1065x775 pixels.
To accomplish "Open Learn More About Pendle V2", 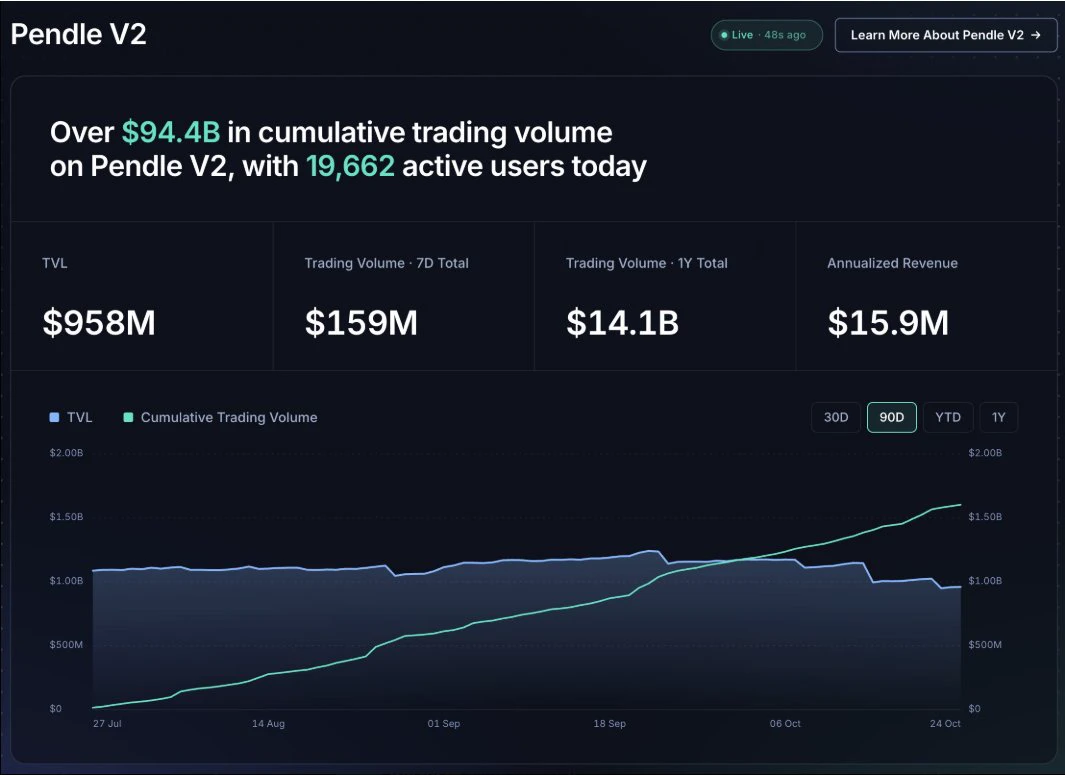I will [x=945, y=35].
